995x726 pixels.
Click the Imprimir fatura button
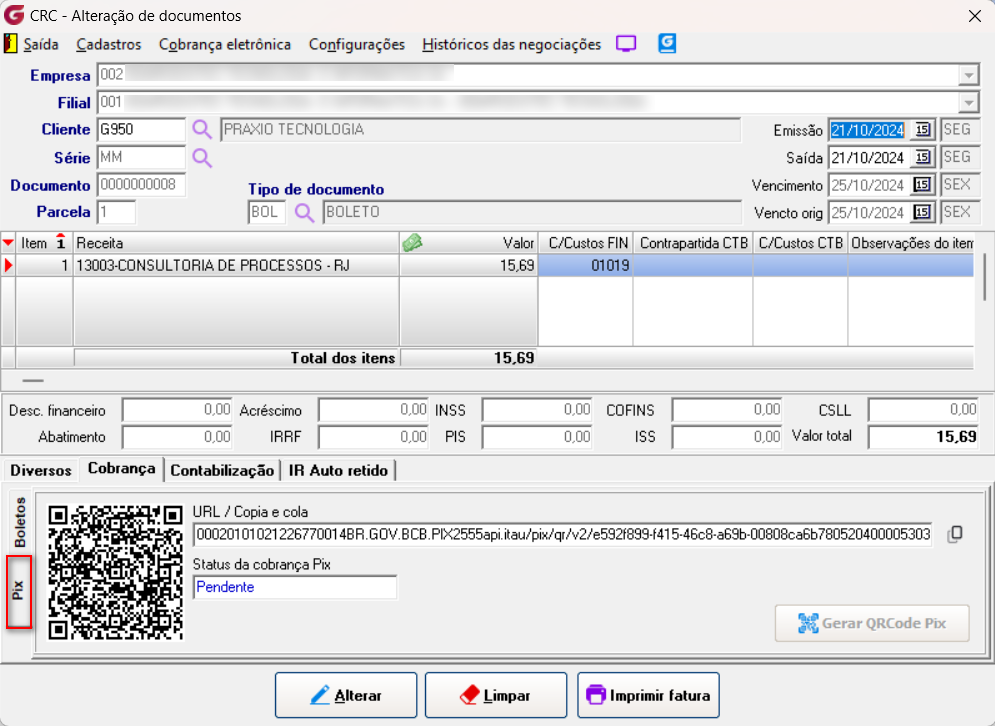[648, 695]
